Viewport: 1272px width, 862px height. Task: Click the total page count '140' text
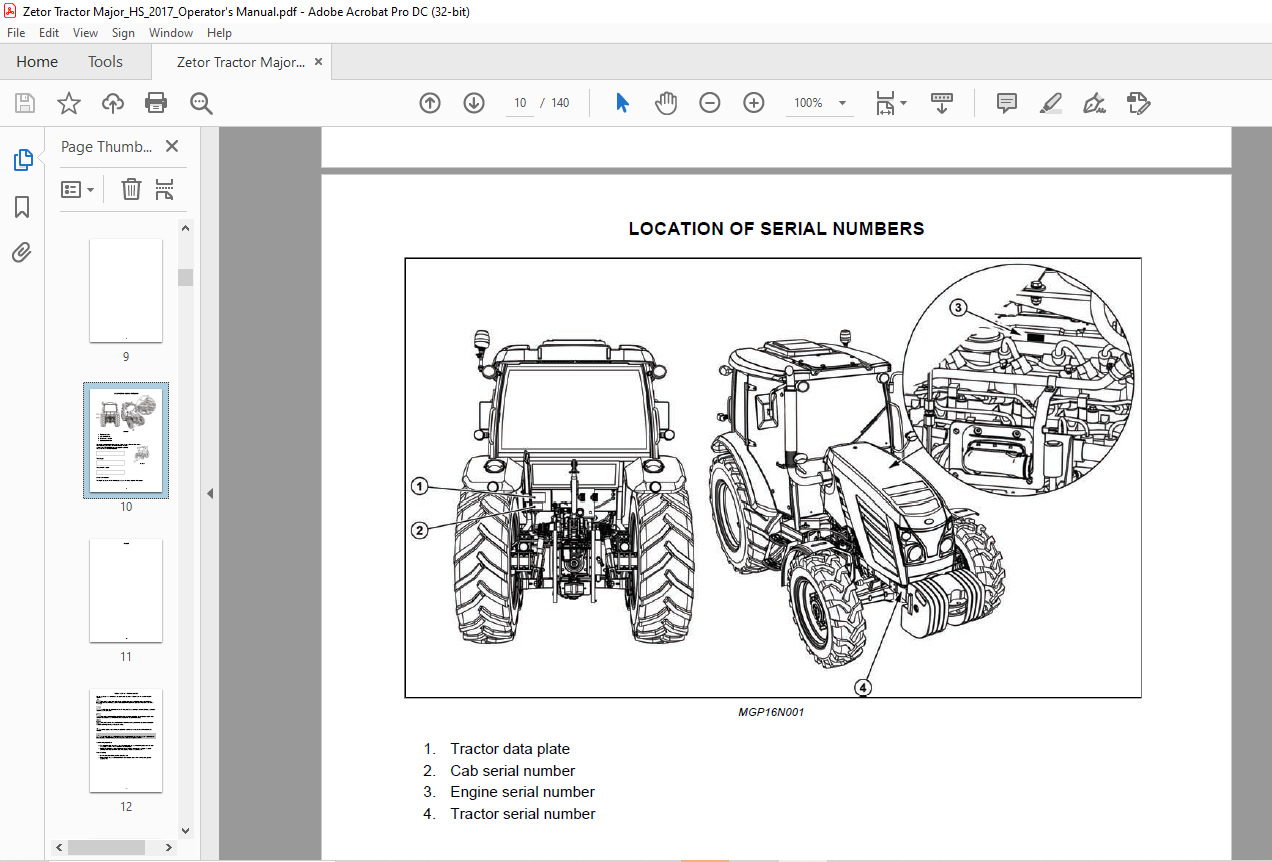(560, 103)
